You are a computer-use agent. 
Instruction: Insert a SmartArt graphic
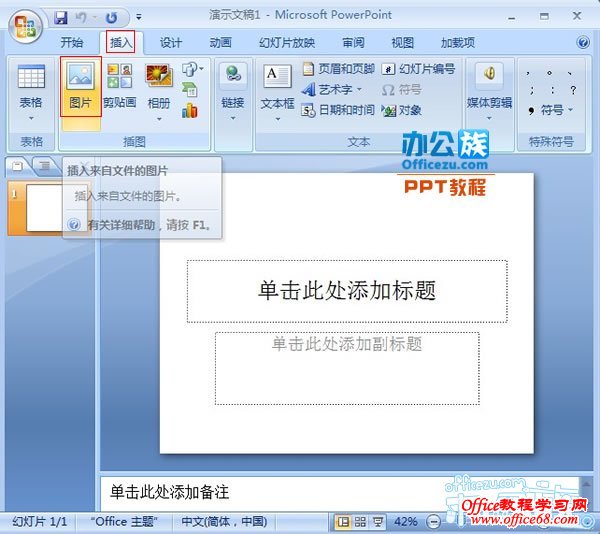pyautogui.click(x=189, y=90)
